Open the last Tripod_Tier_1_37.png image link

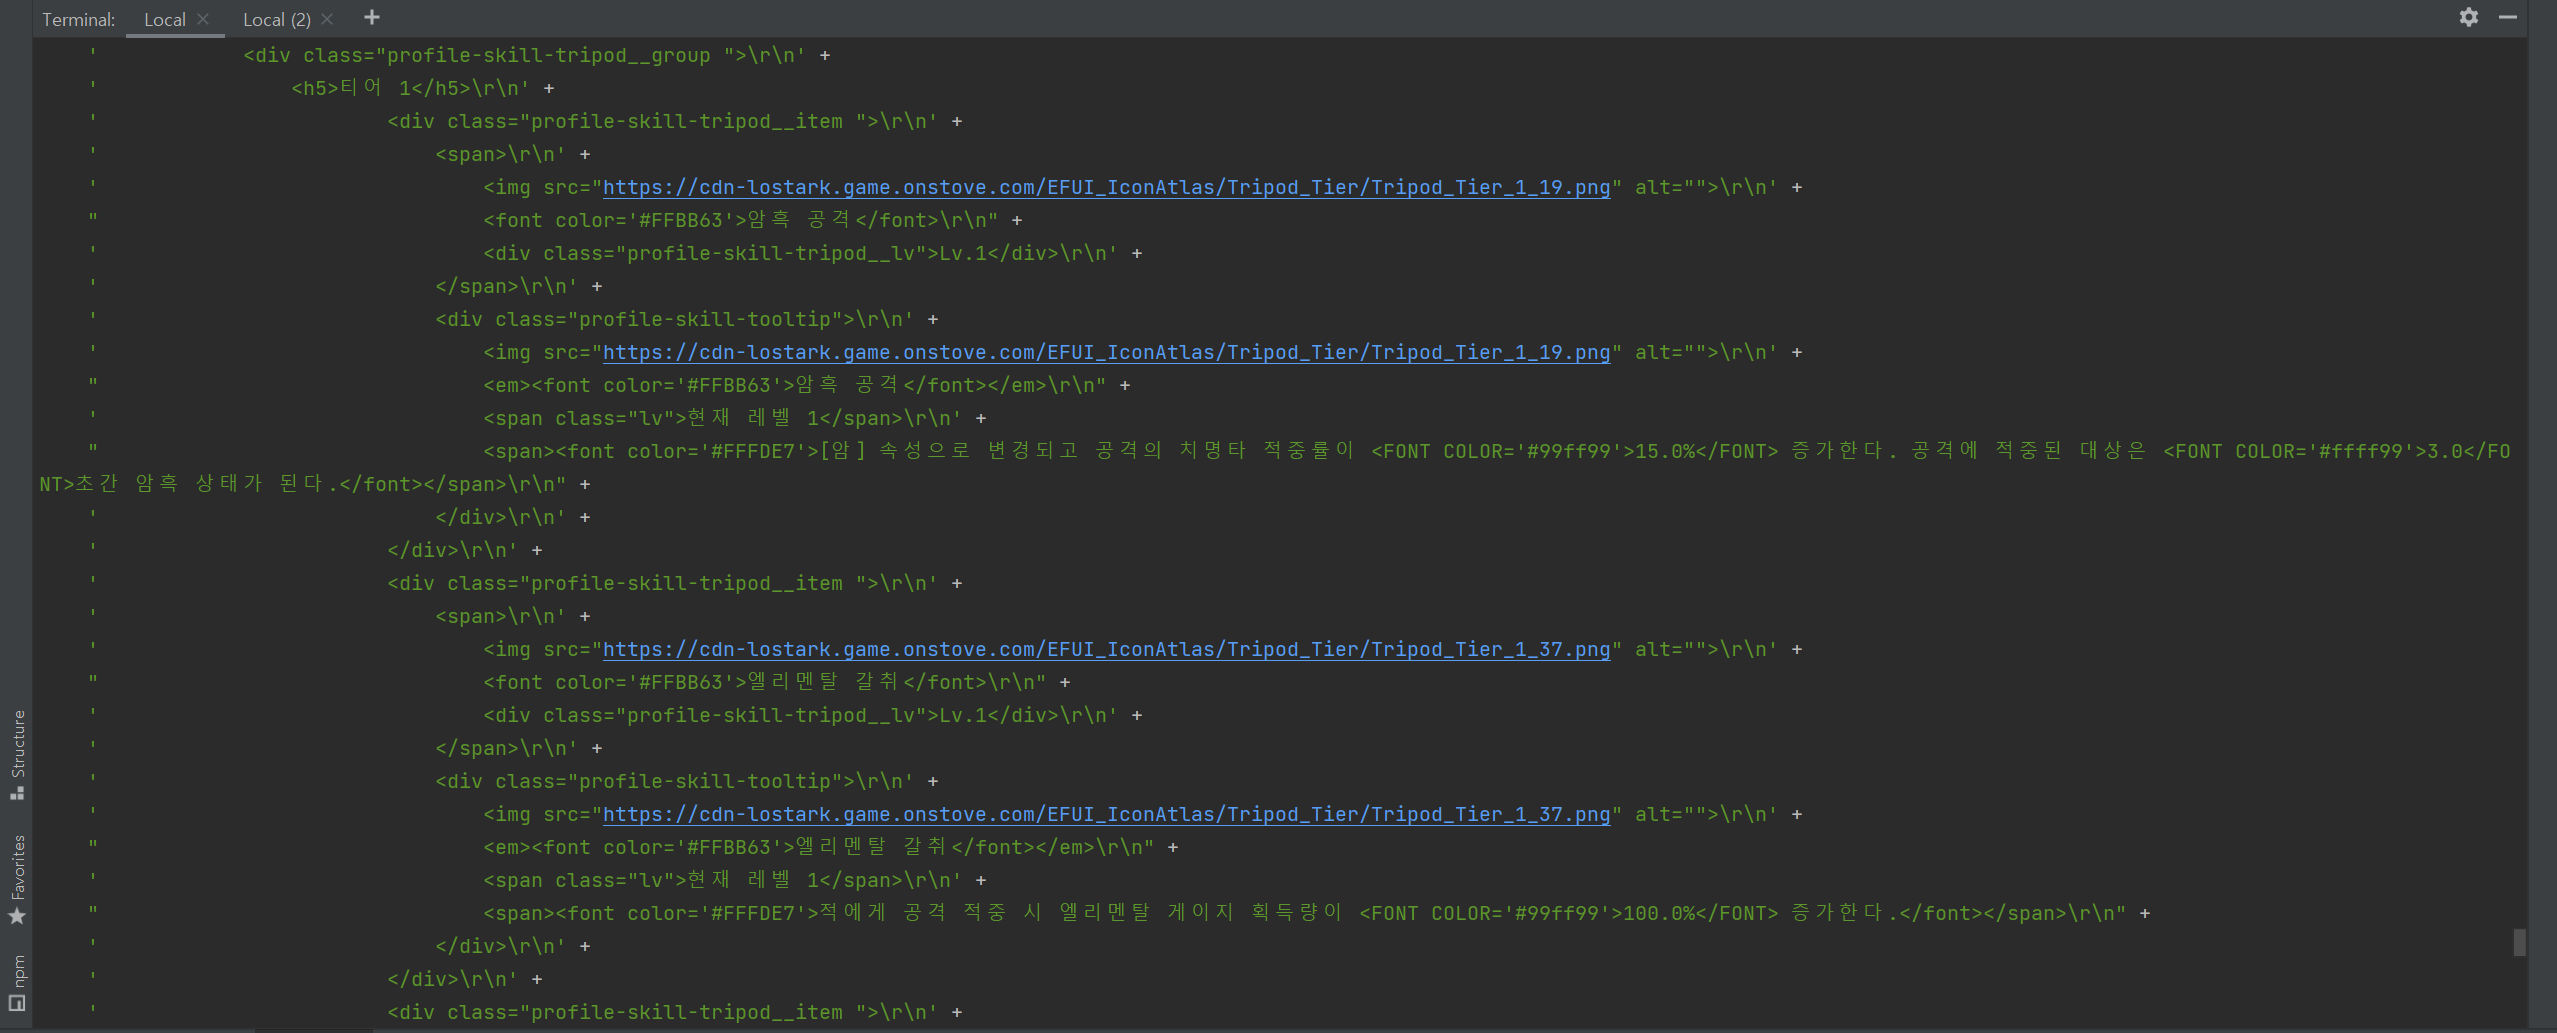point(1106,815)
